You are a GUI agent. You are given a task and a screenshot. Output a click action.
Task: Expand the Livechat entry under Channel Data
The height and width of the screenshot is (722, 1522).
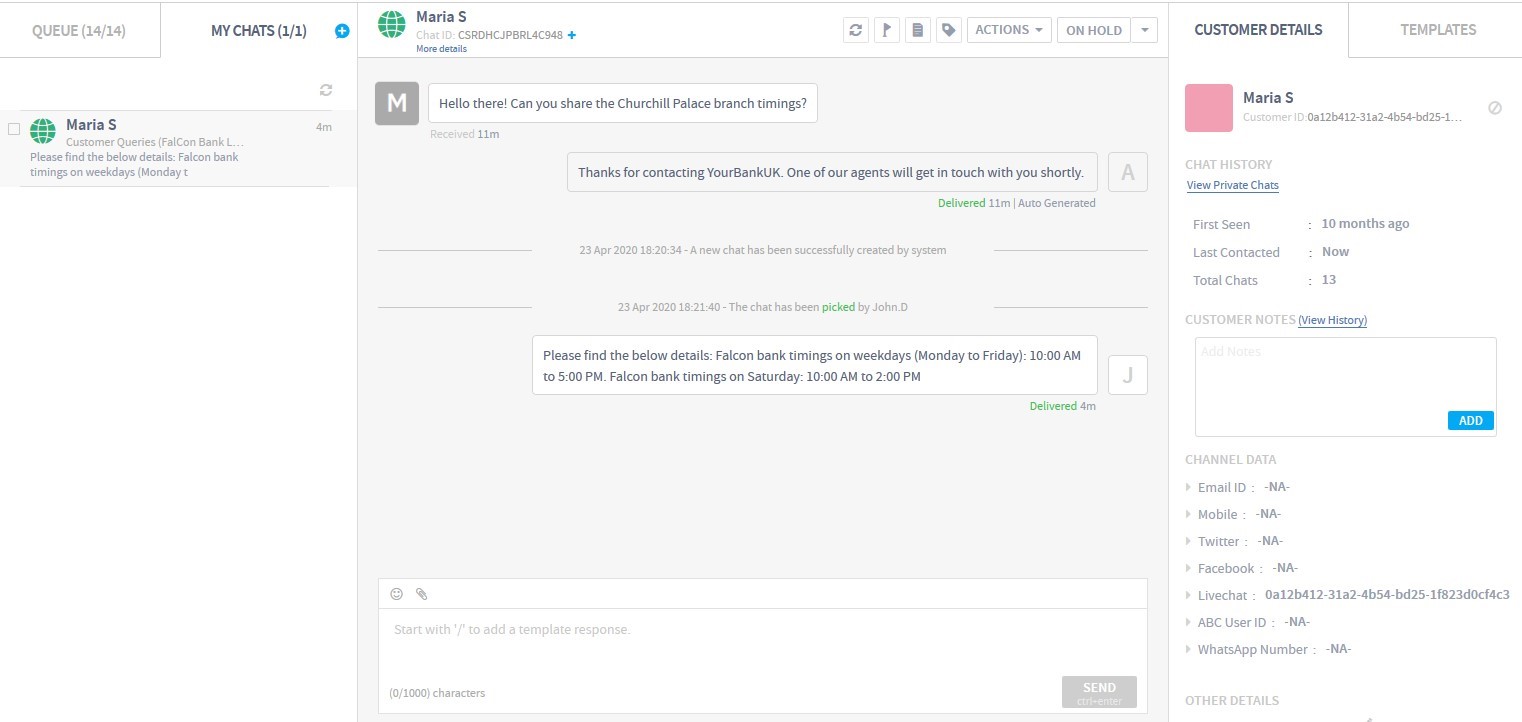pos(1189,595)
